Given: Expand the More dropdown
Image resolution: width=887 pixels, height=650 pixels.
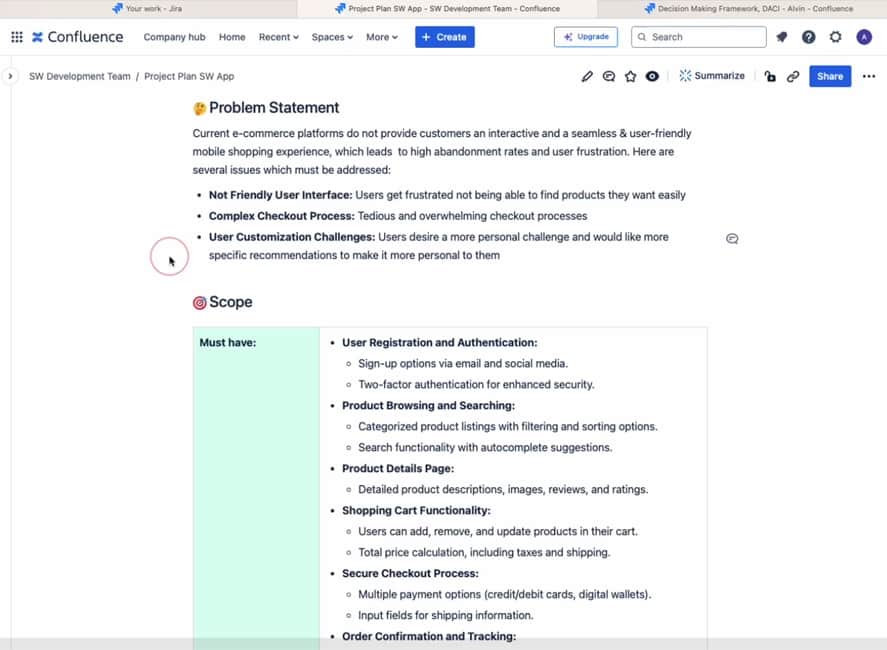Looking at the screenshot, I should point(382,37).
